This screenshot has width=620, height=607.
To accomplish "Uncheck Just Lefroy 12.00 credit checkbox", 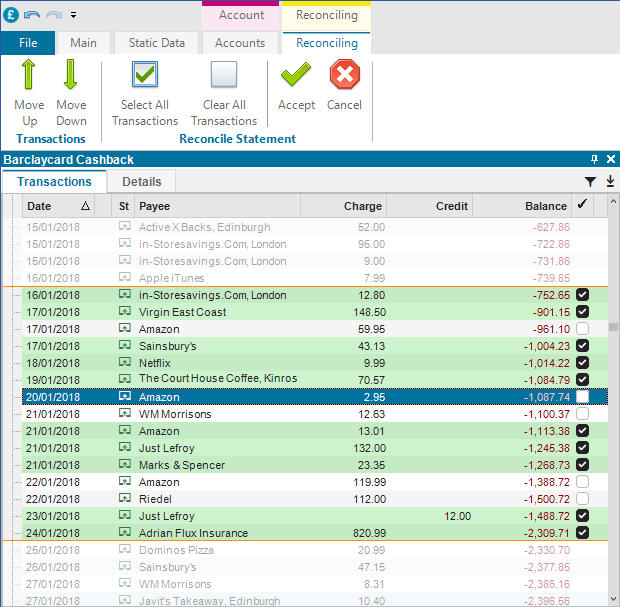I will point(582,516).
